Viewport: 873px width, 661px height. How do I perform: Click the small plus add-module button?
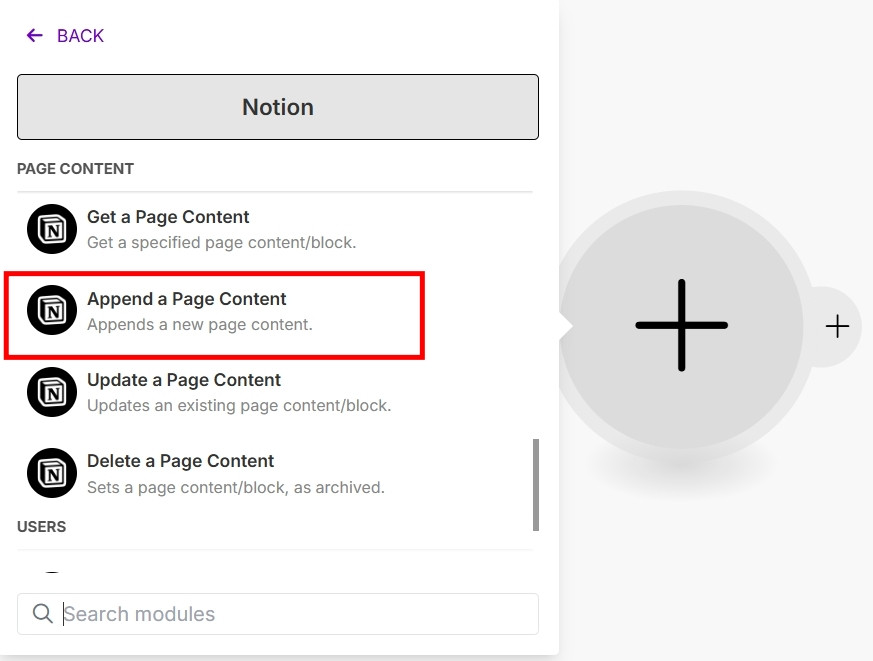tap(837, 326)
